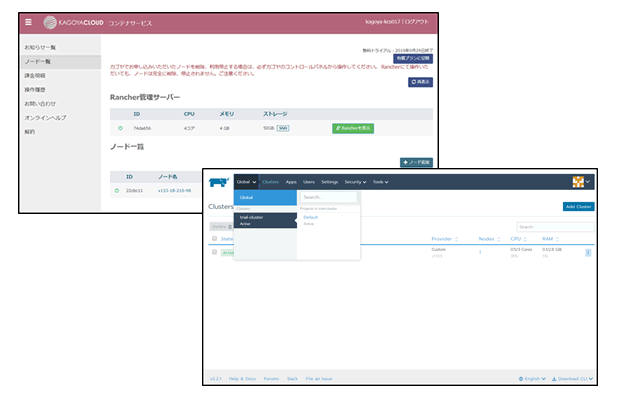Open the Tools dropdown menu
The height and width of the screenshot is (400, 620).
380,182
